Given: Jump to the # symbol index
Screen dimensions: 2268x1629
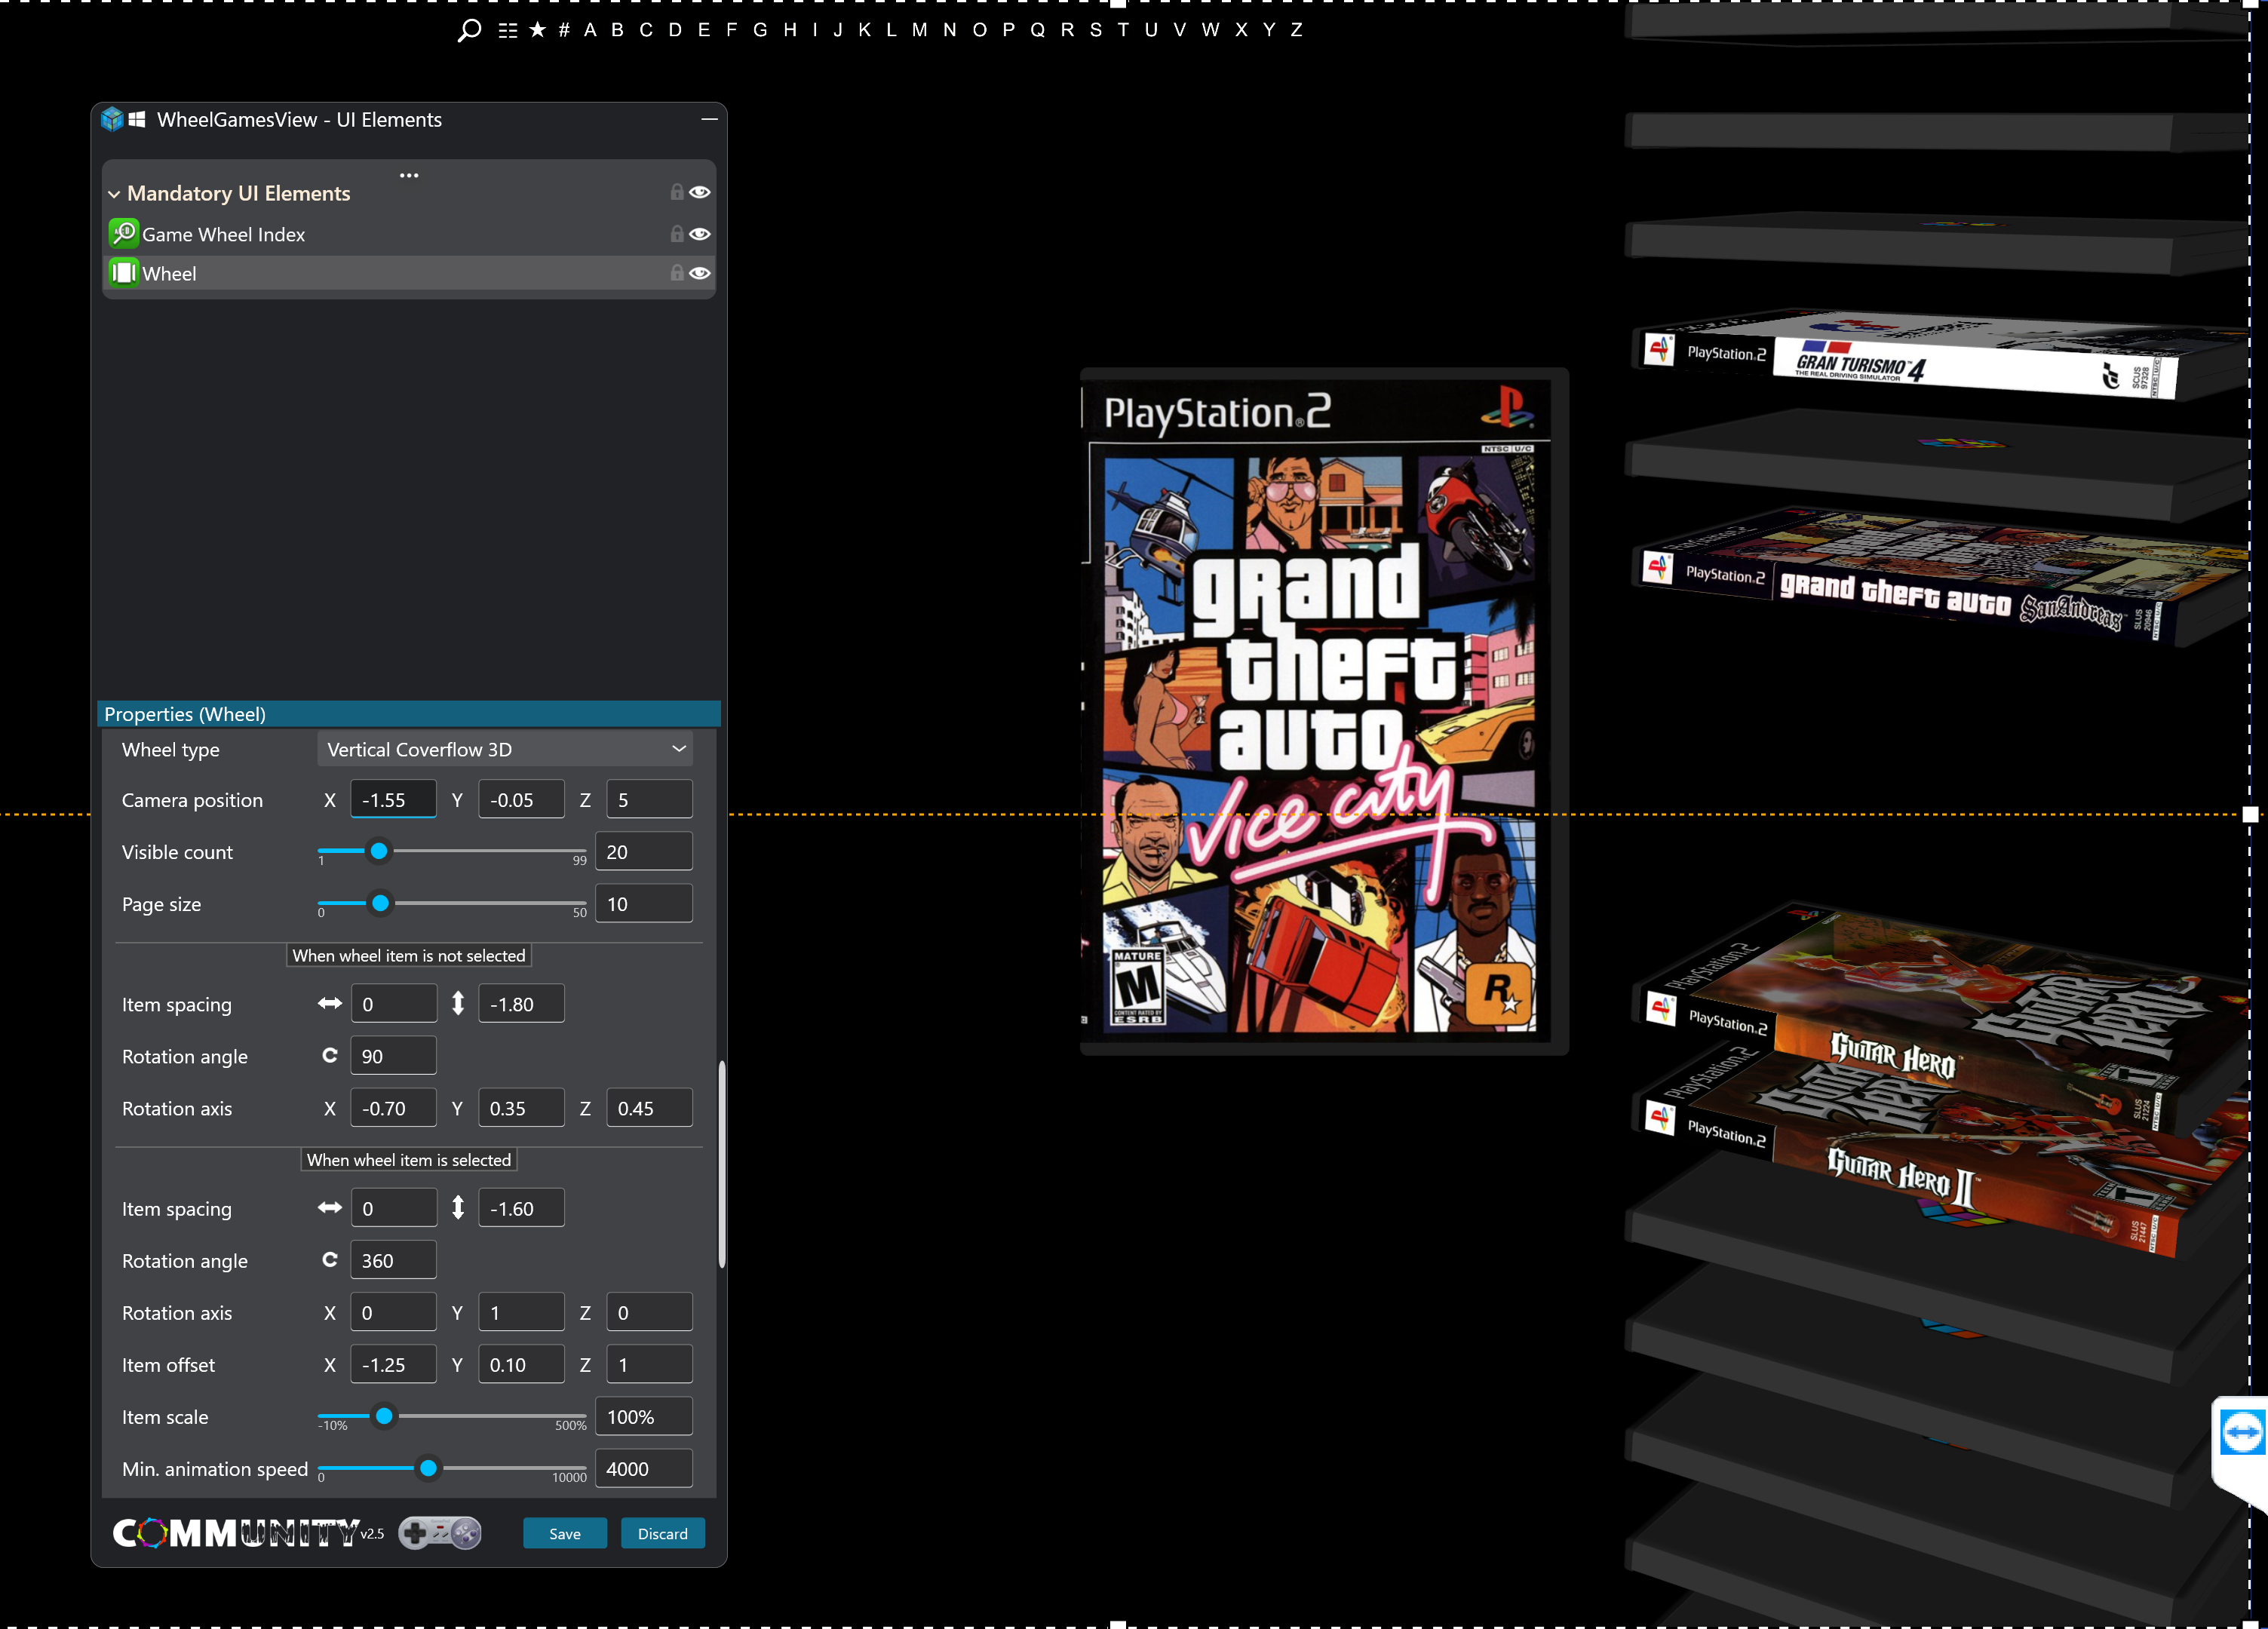Looking at the screenshot, I should click(564, 30).
